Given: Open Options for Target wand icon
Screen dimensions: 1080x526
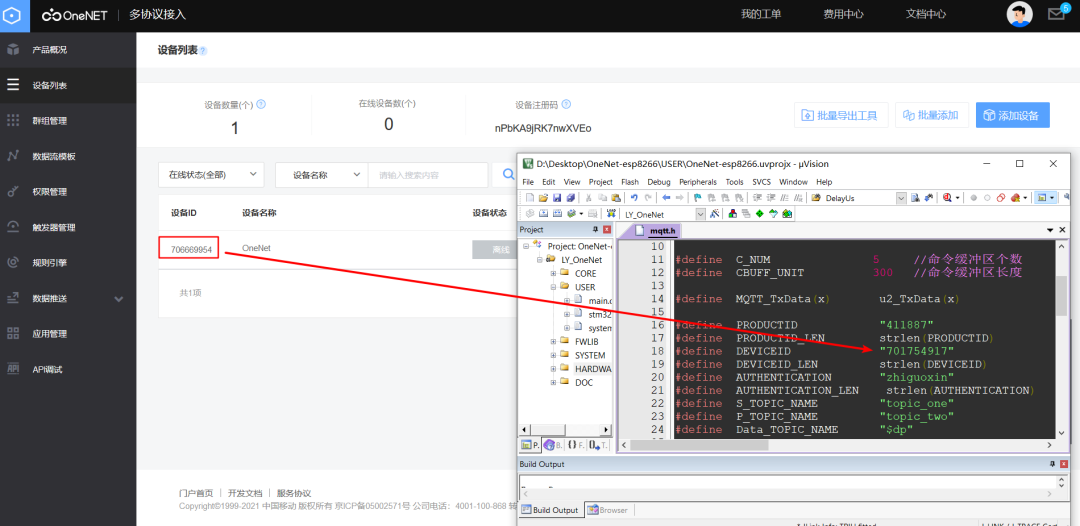Looking at the screenshot, I should (x=714, y=214).
